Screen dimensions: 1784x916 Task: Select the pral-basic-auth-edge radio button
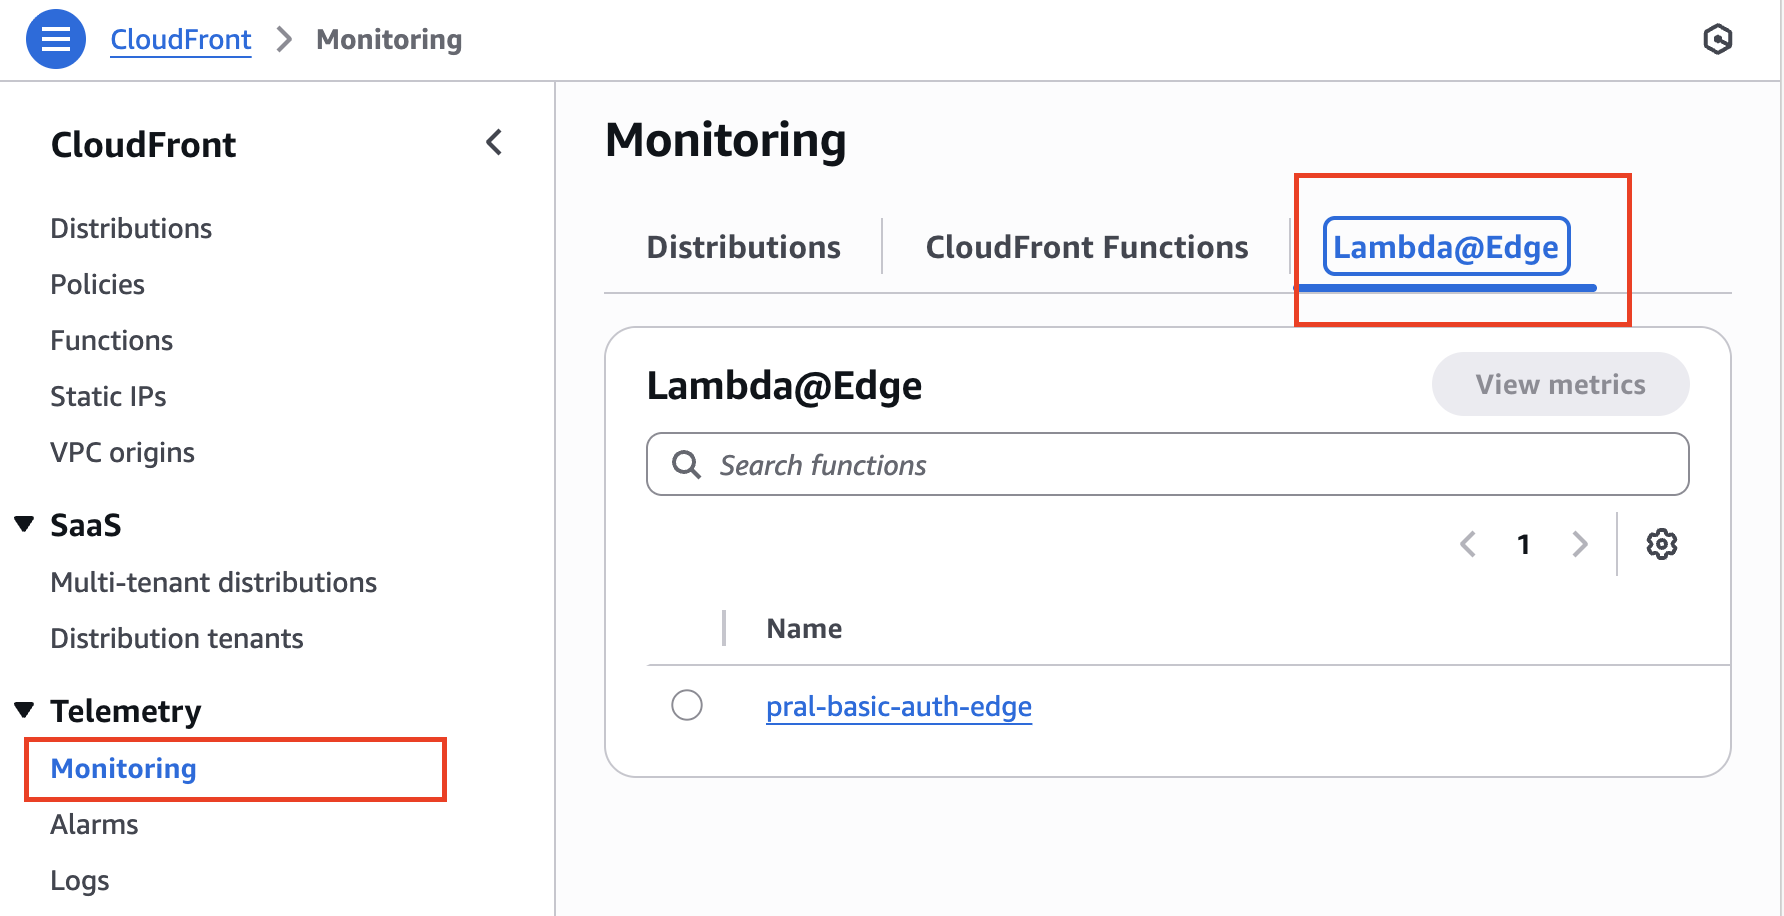click(687, 705)
